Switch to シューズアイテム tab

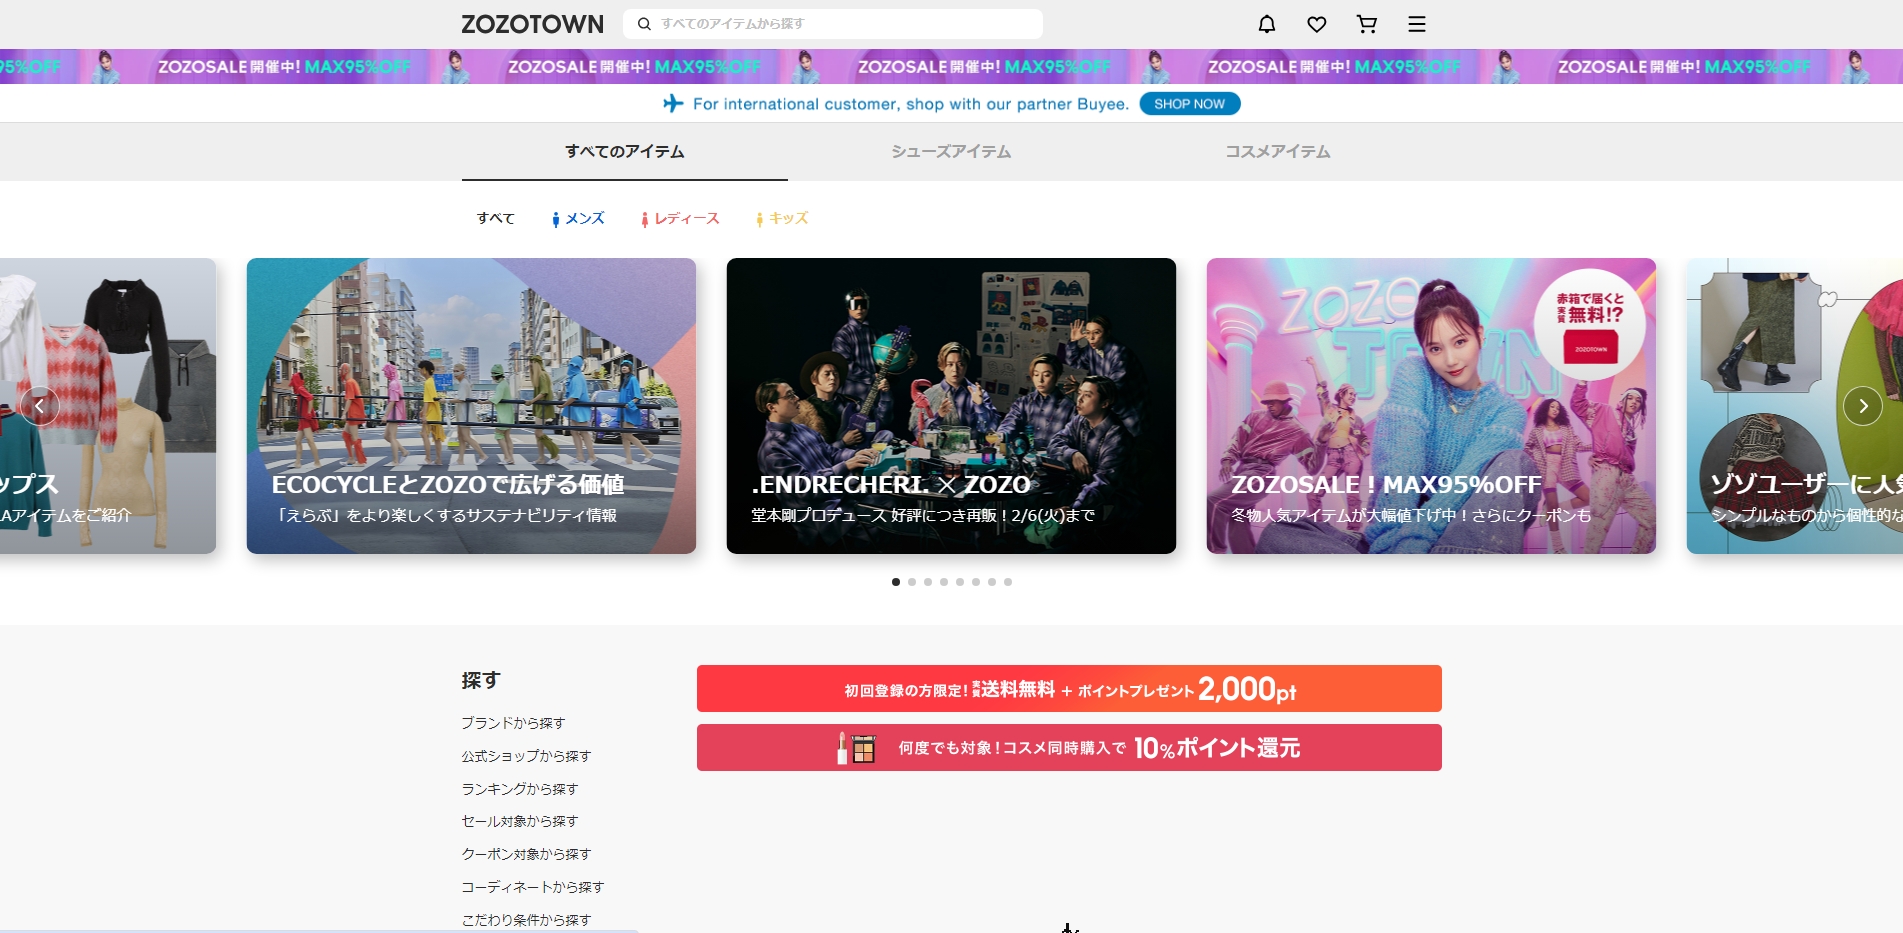pyautogui.click(x=951, y=152)
